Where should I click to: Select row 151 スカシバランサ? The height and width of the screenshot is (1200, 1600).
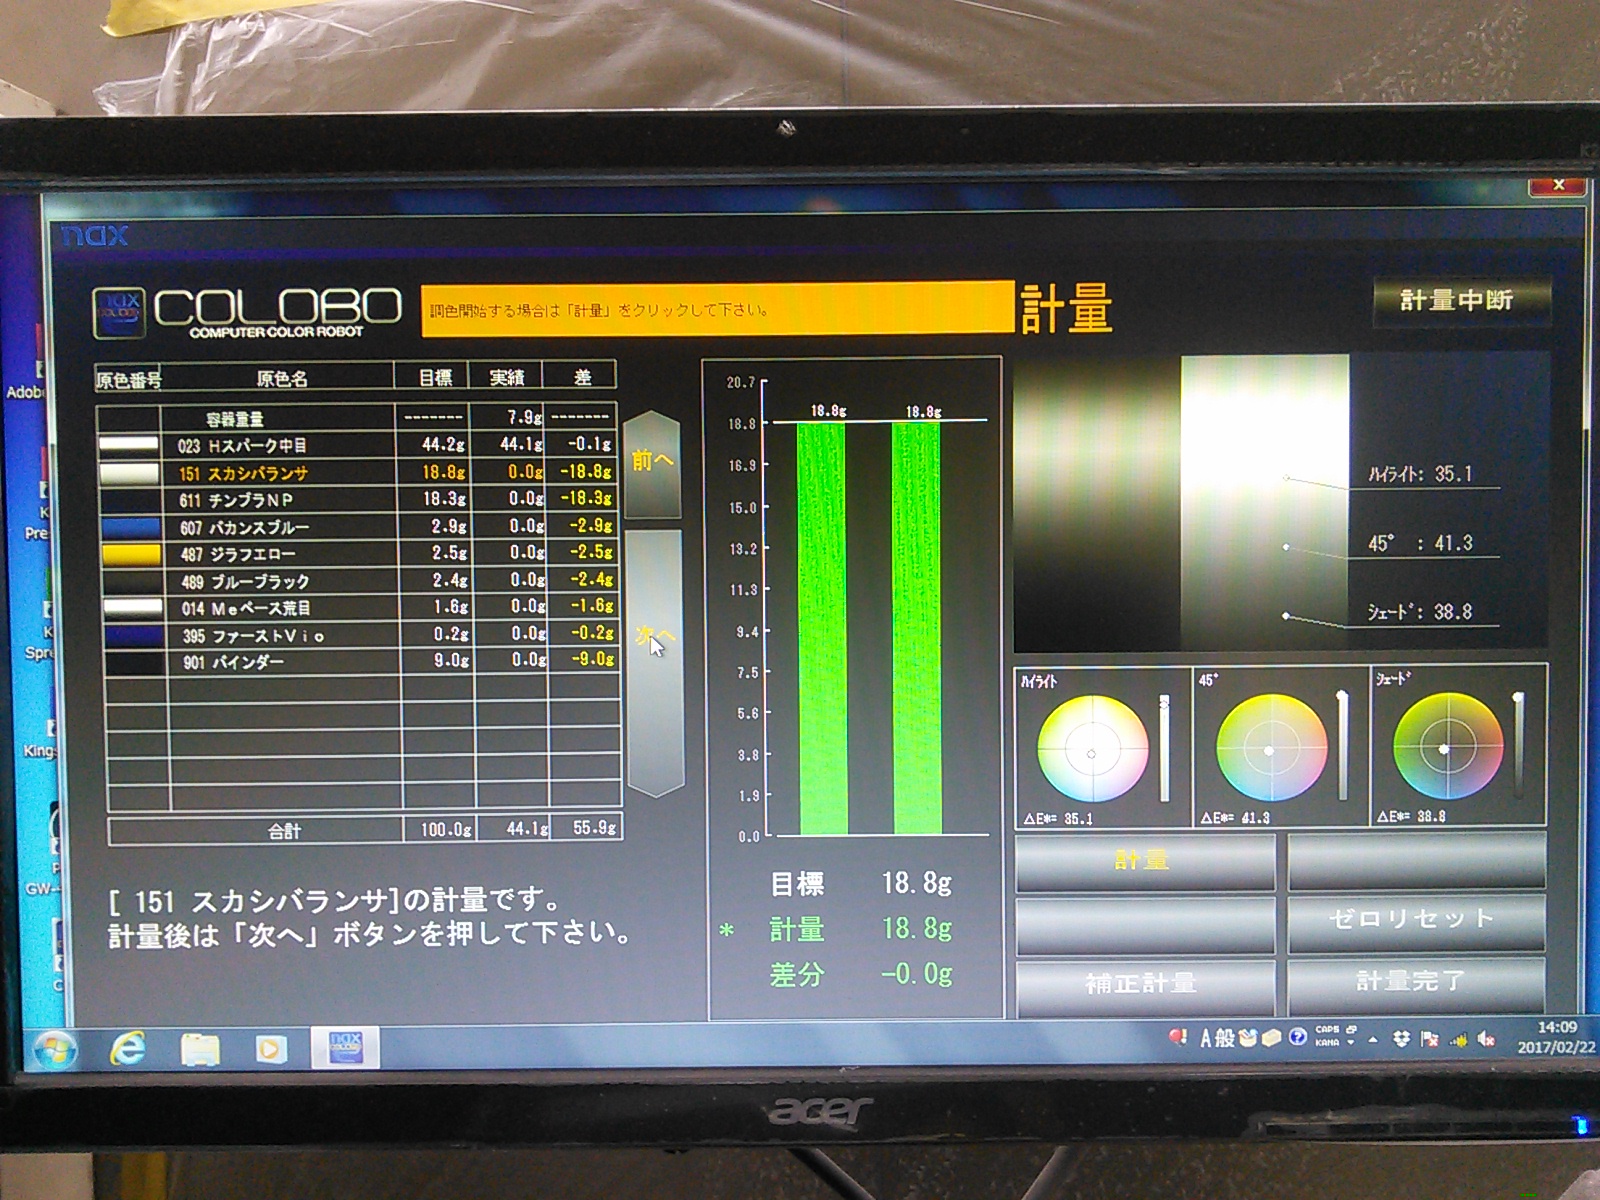click(358, 472)
